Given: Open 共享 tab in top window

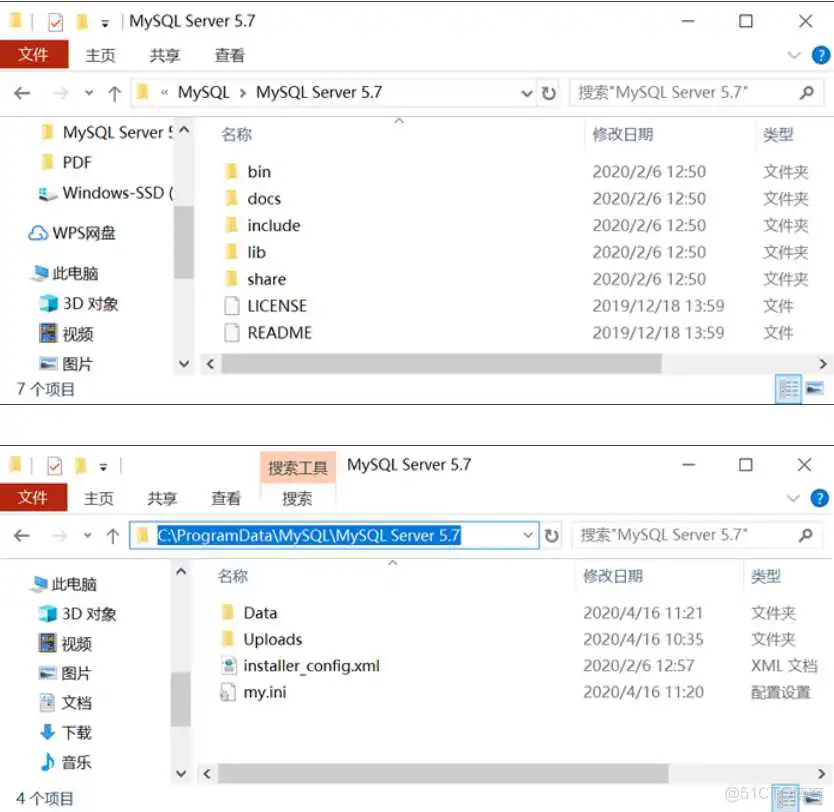Looking at the screenshot, I should 164,55.
